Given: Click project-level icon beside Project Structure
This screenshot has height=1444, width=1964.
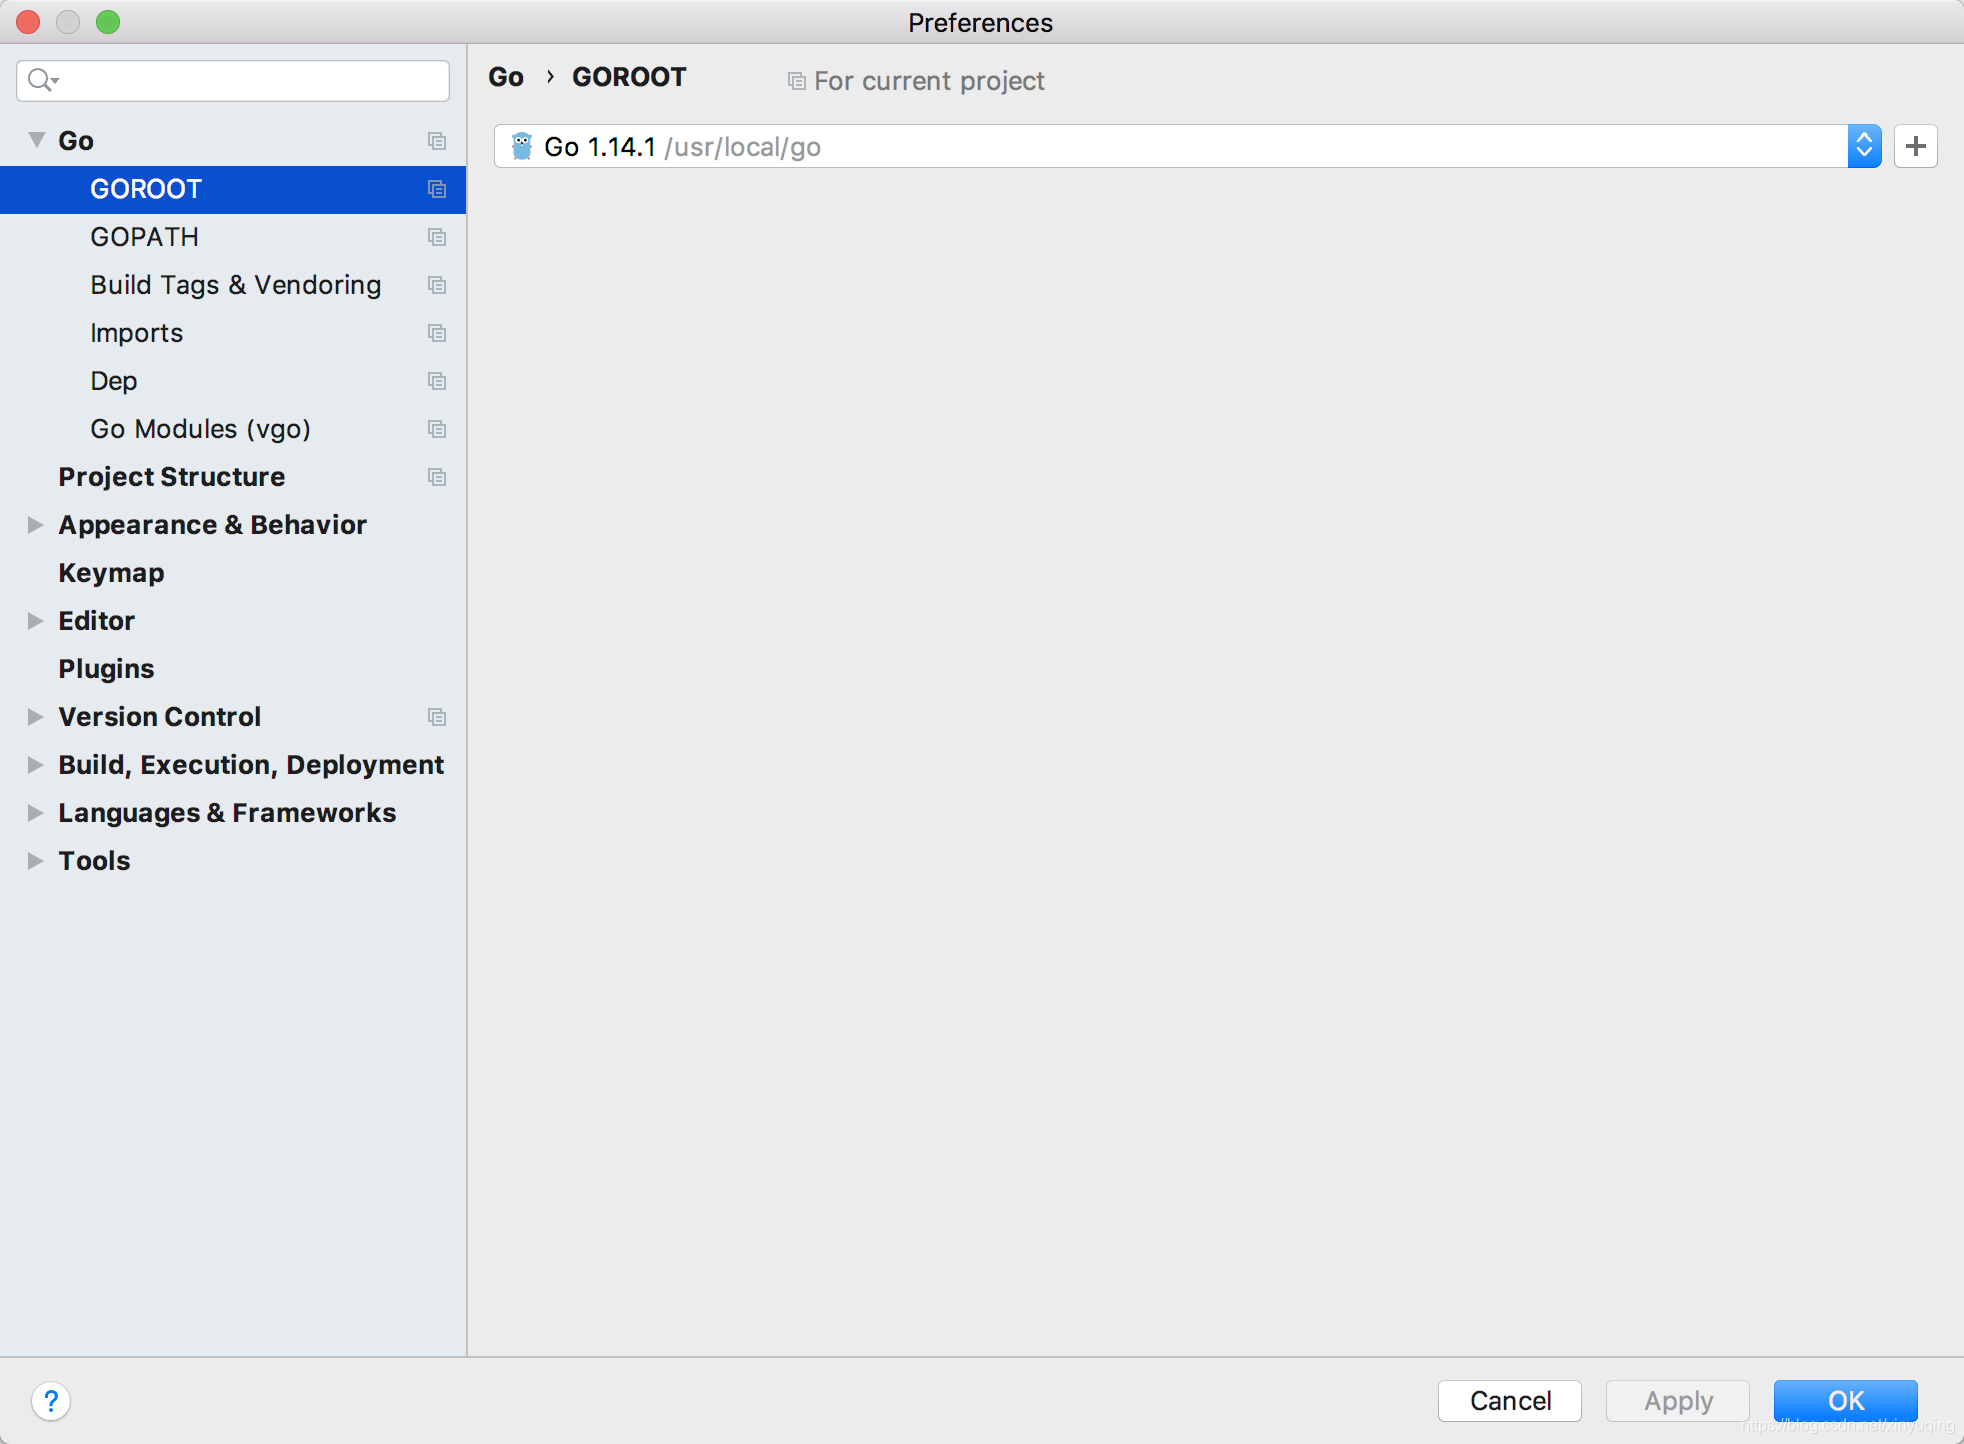Looking at the screenshot, I should click(x=436, y=477).
